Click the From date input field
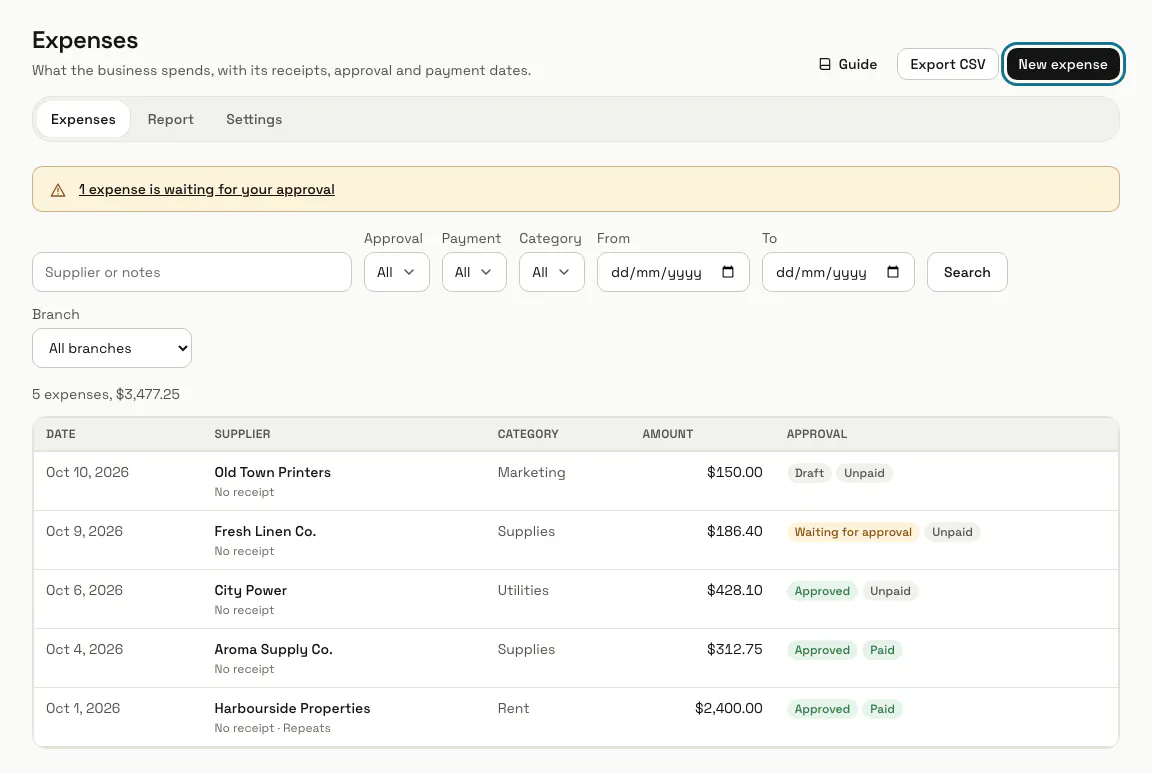Image resolution: width=1152 pixels, height=773 pixels. [673, 272]
